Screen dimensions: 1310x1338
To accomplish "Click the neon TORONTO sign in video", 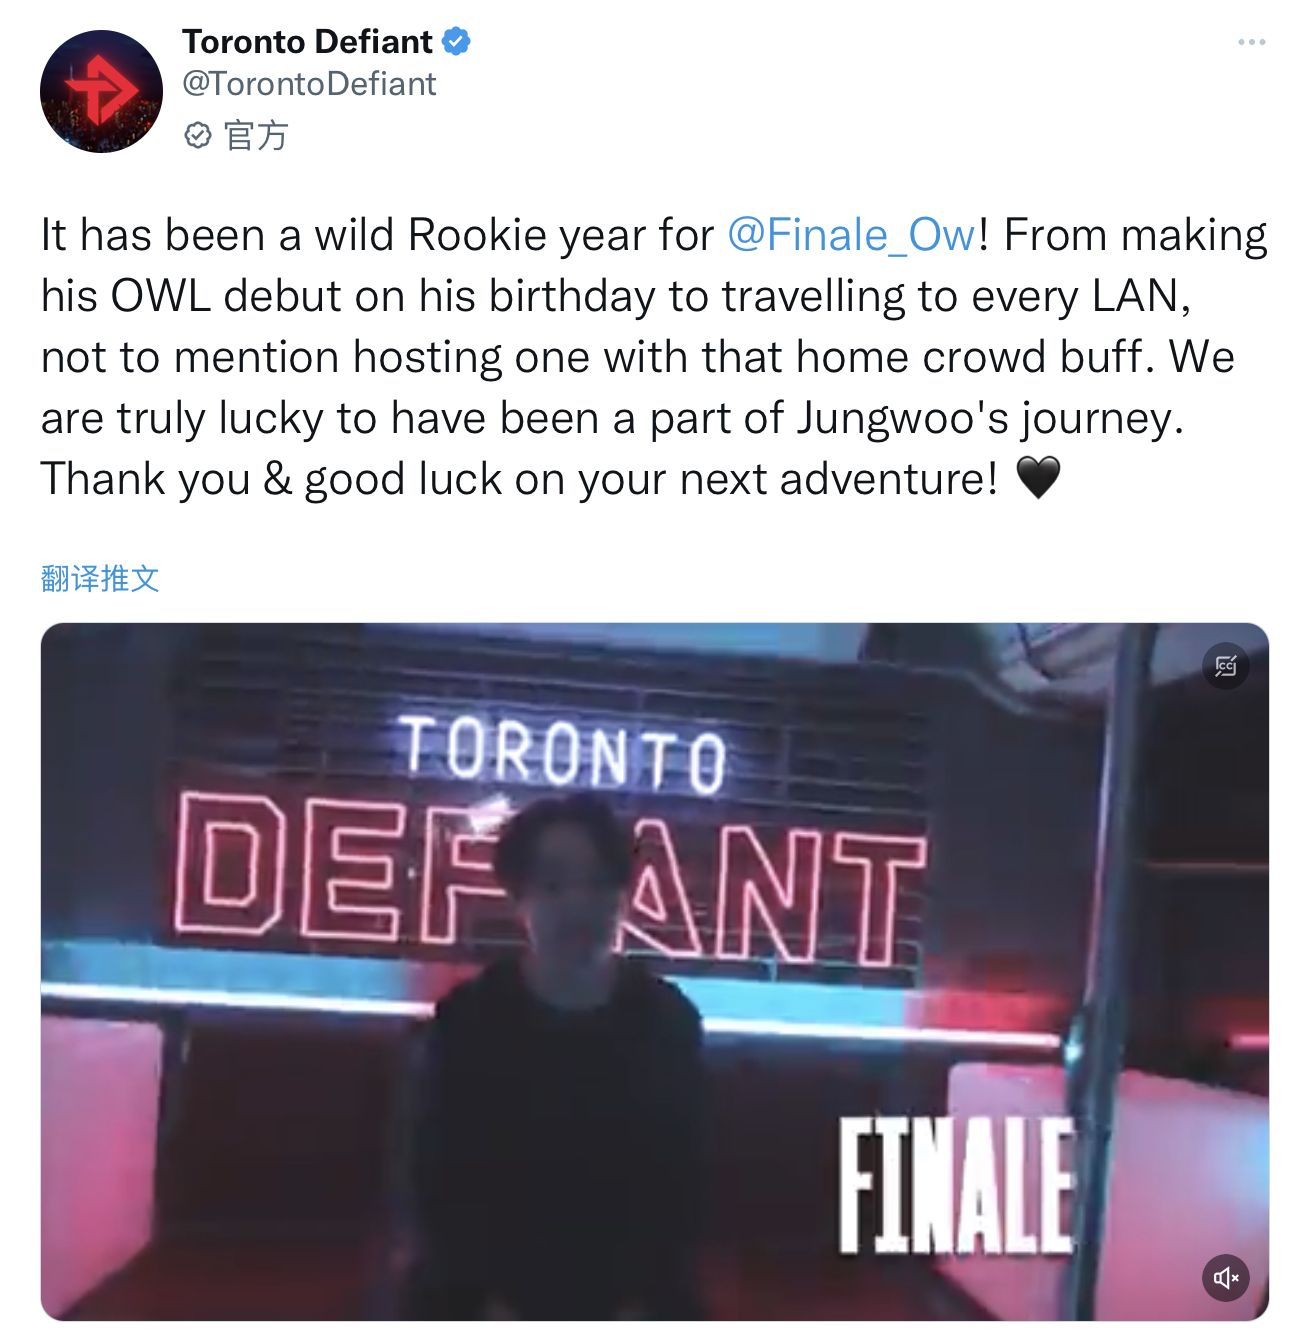I will pos(564,754).
